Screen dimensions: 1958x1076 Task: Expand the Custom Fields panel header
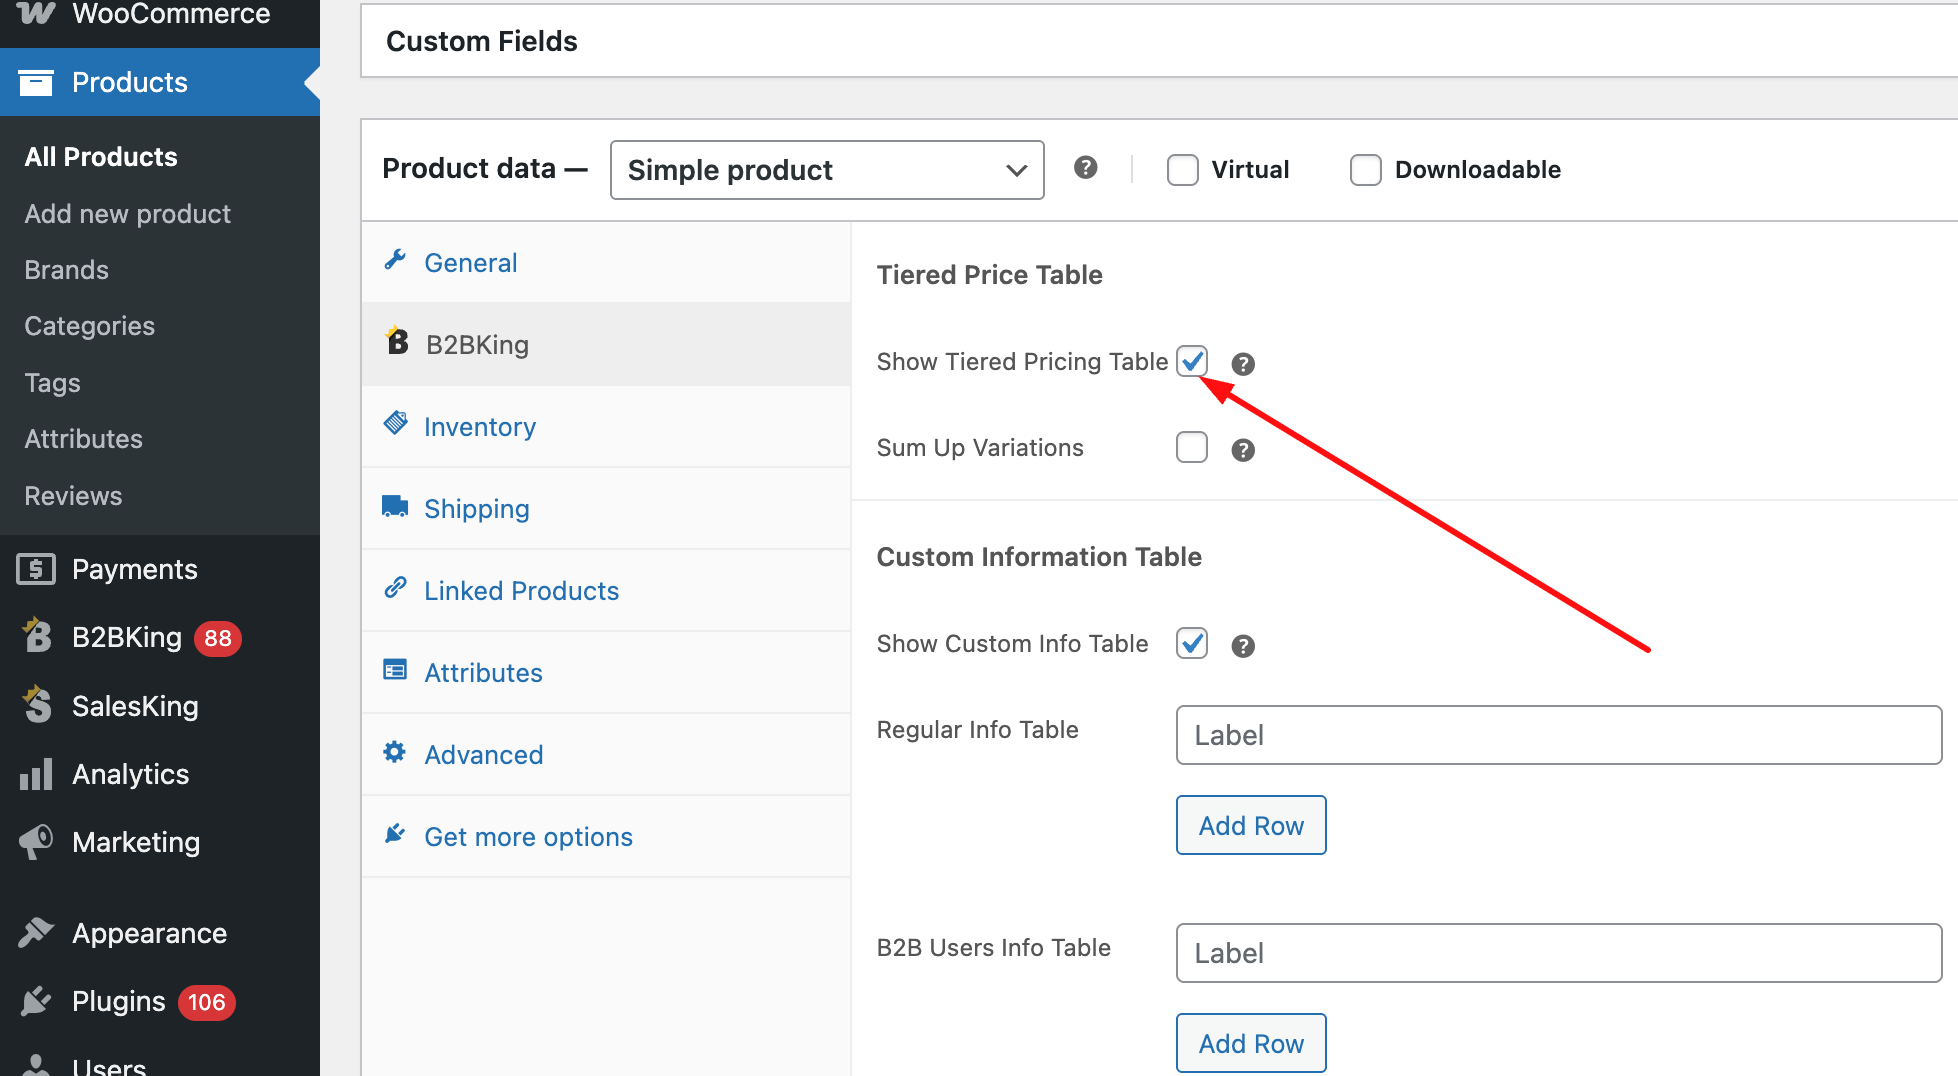tap(1159, 41)
